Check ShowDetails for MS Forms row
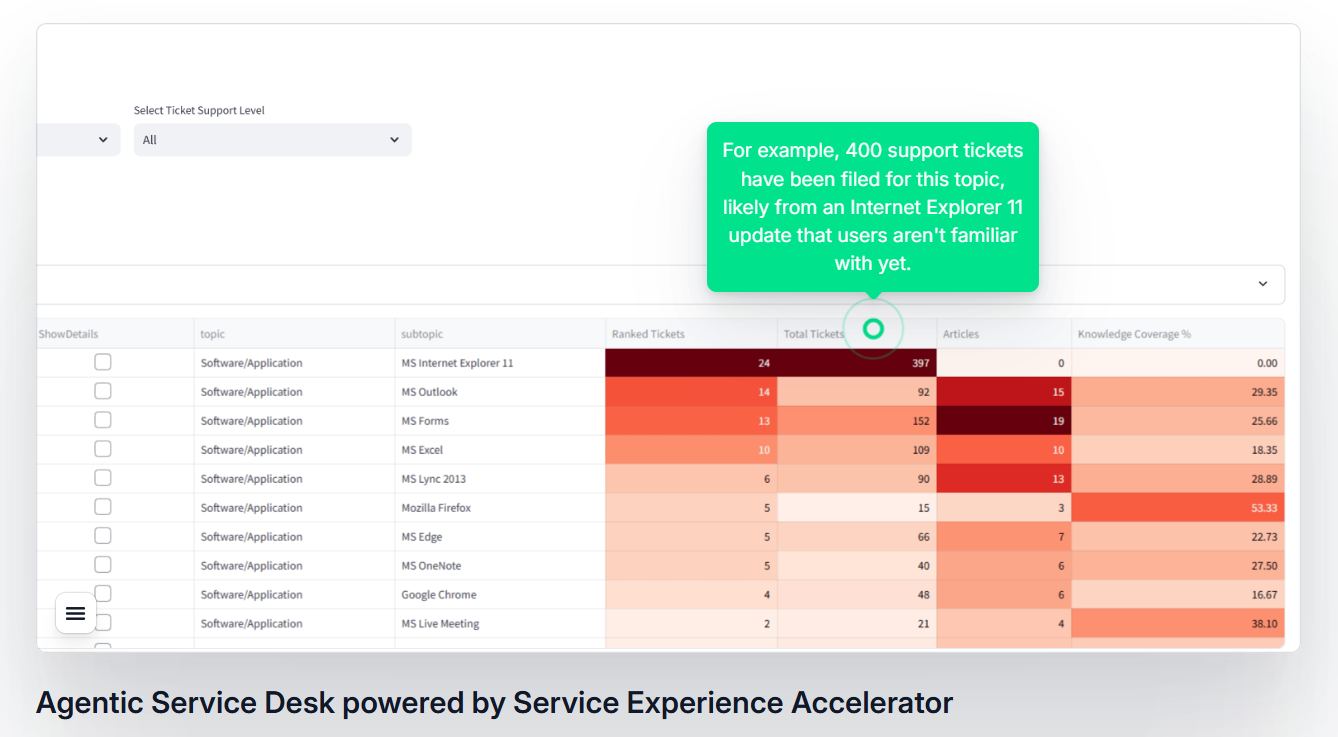This screenshot has height=737, width=1338. coord(103,420)
